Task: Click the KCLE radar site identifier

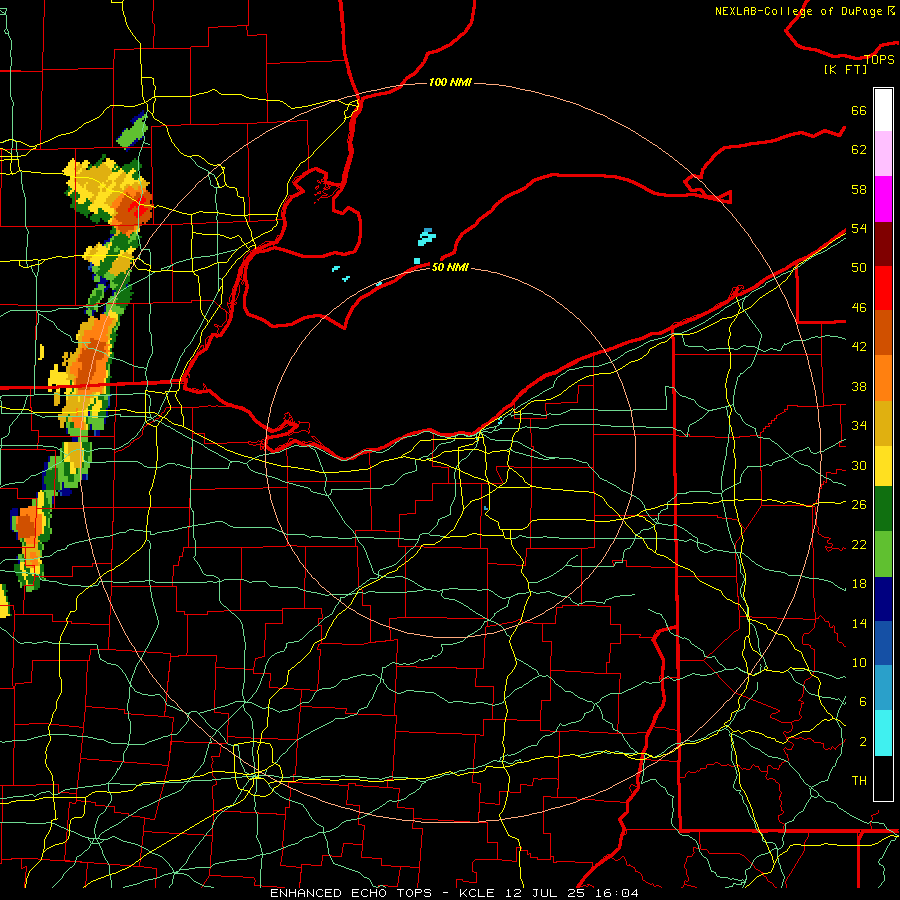Action: click(x=476, y=893)
